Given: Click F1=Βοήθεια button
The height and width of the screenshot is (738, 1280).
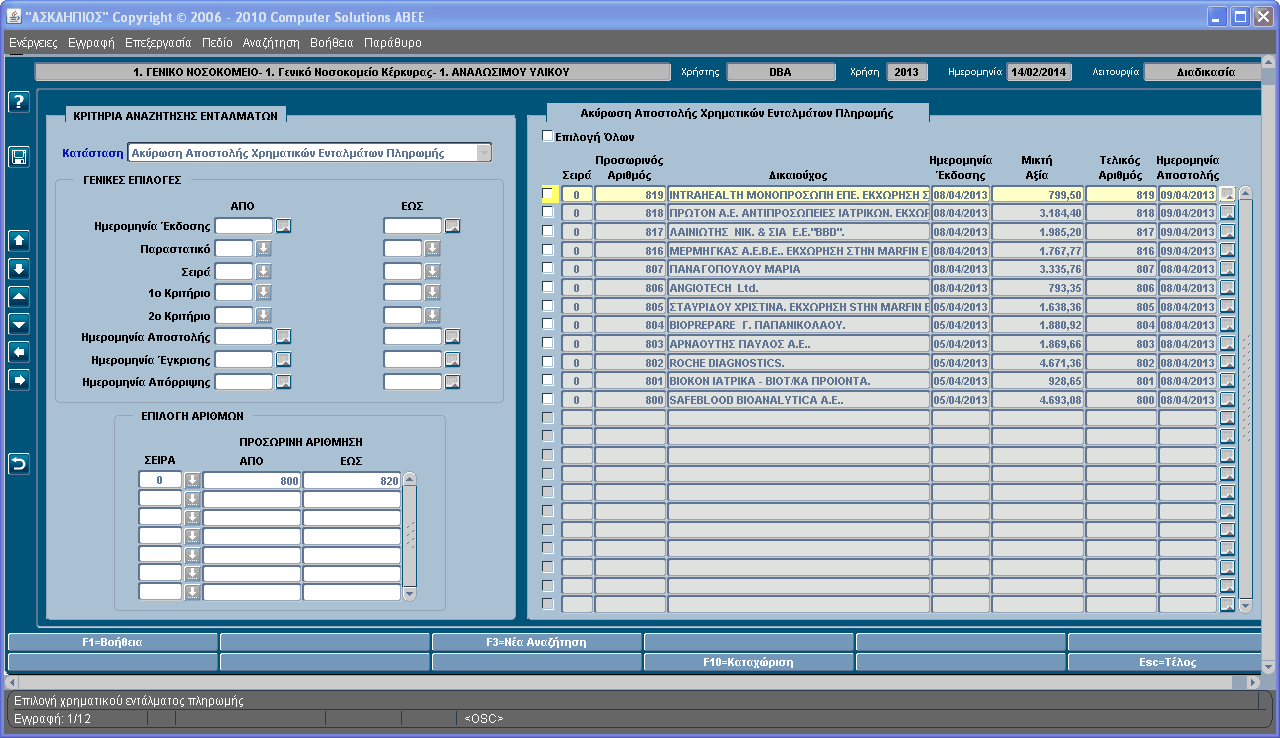Looking at the screenshot, I should [x=112, y=642].
